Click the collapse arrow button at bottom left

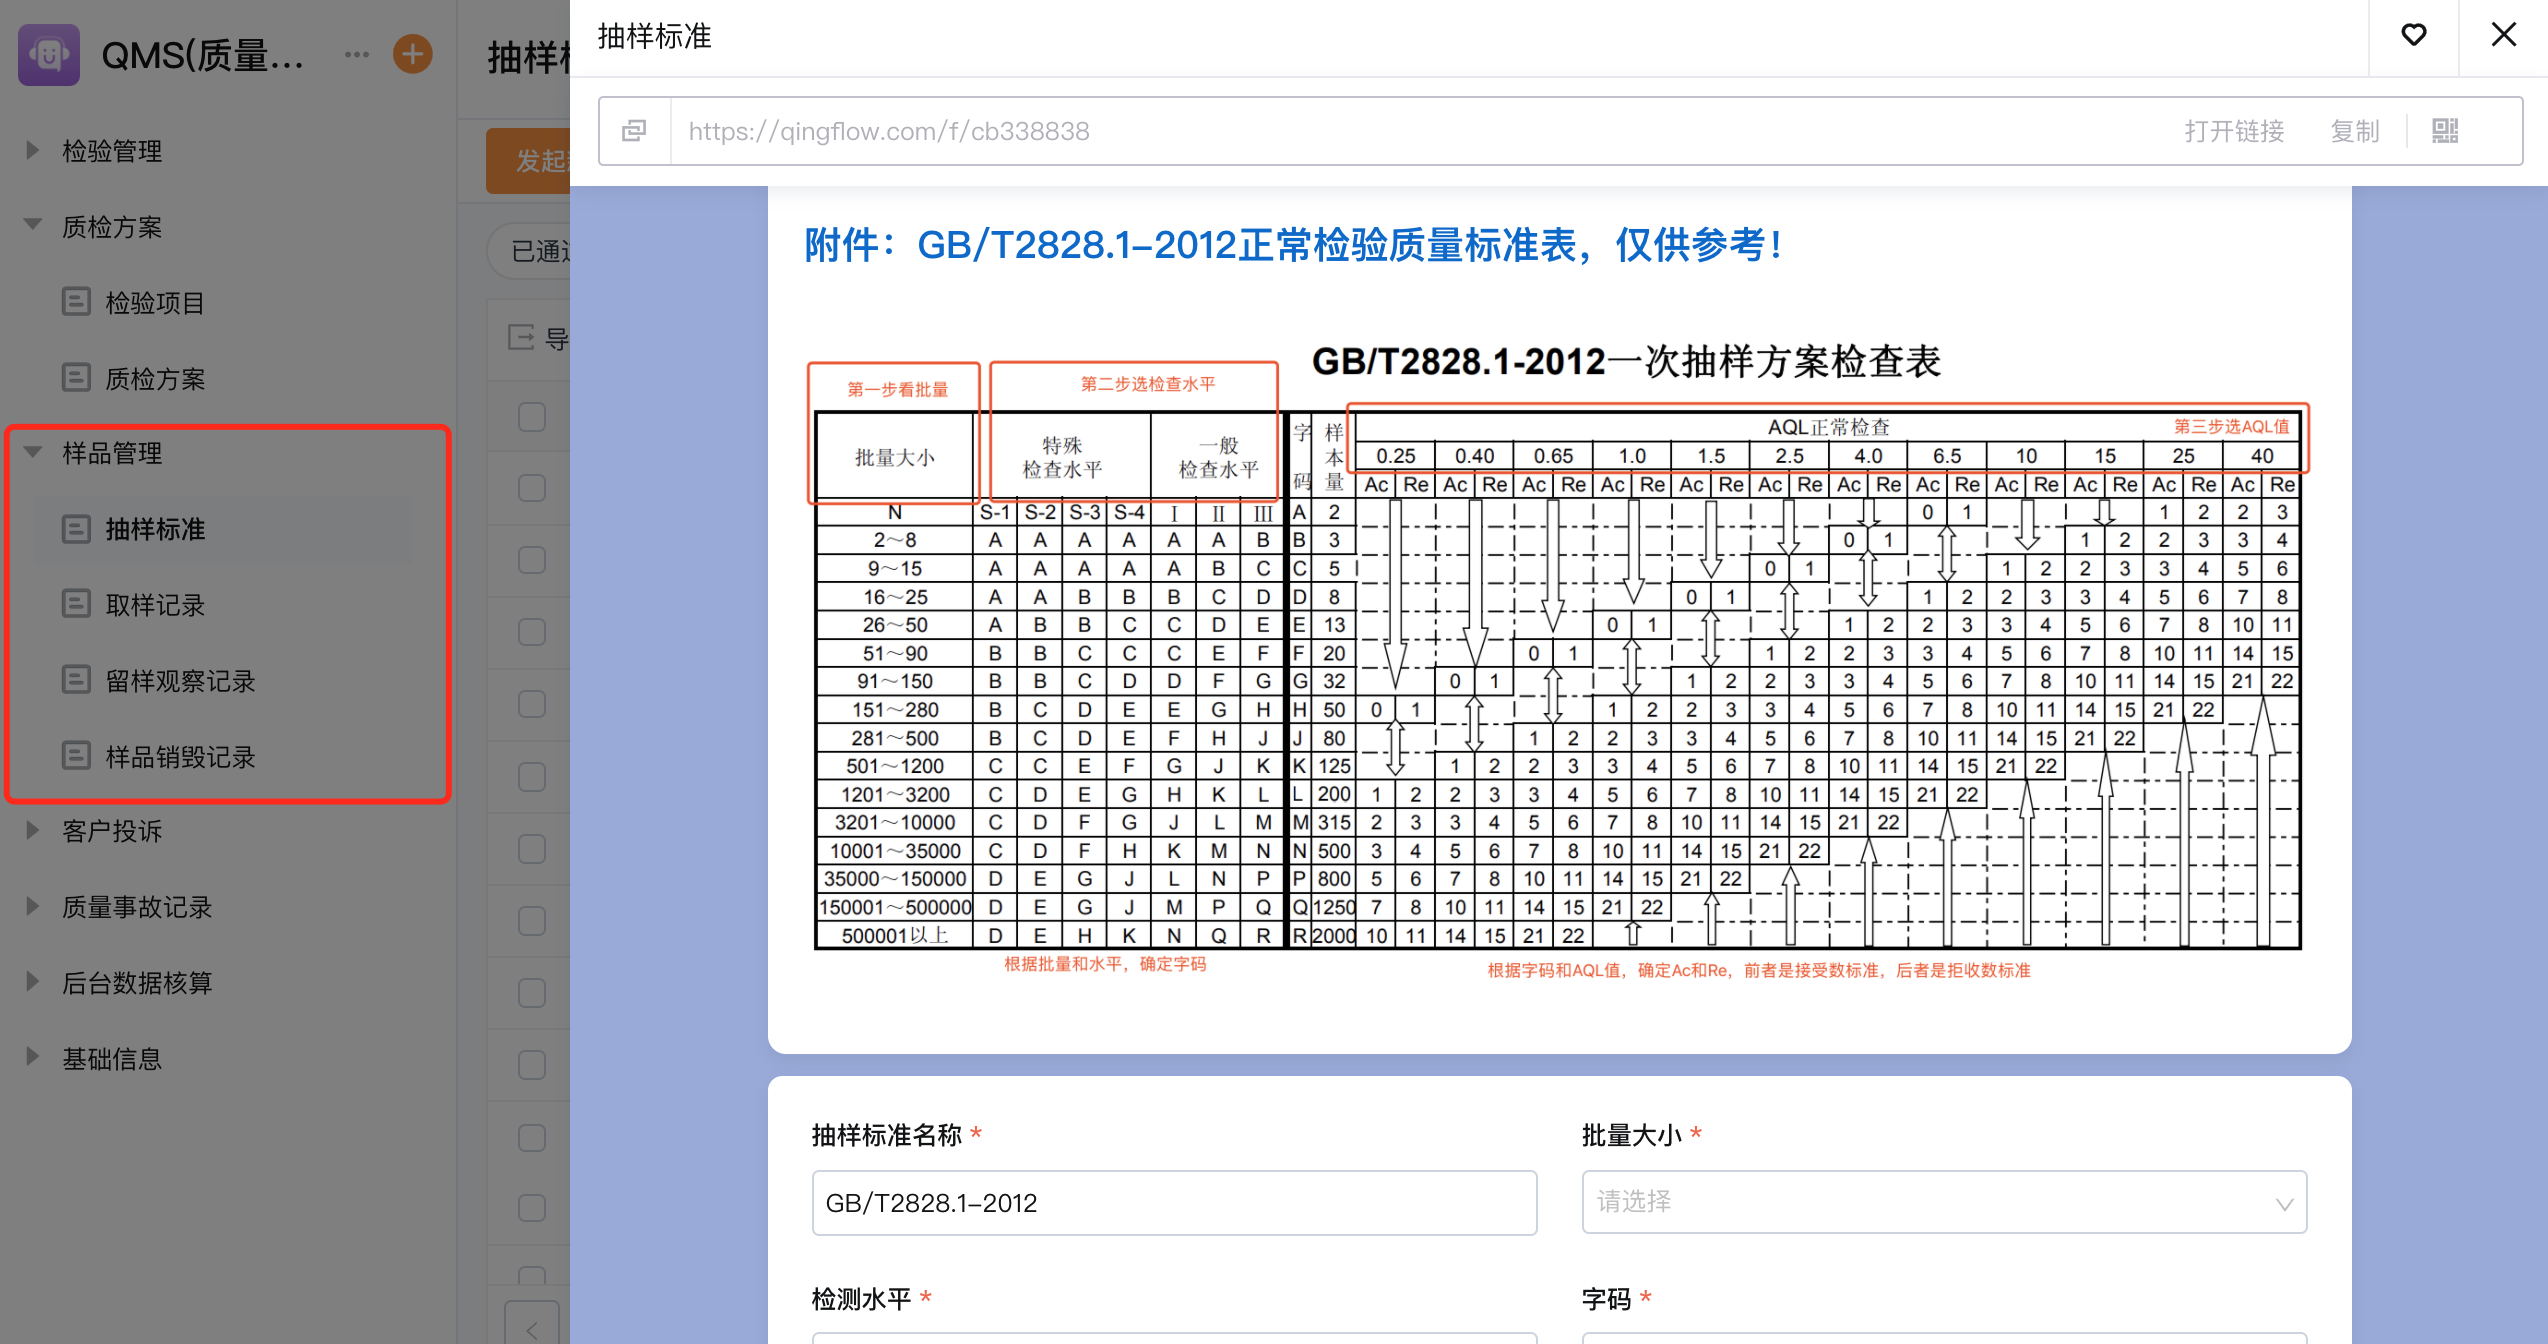pos(532,1326)
